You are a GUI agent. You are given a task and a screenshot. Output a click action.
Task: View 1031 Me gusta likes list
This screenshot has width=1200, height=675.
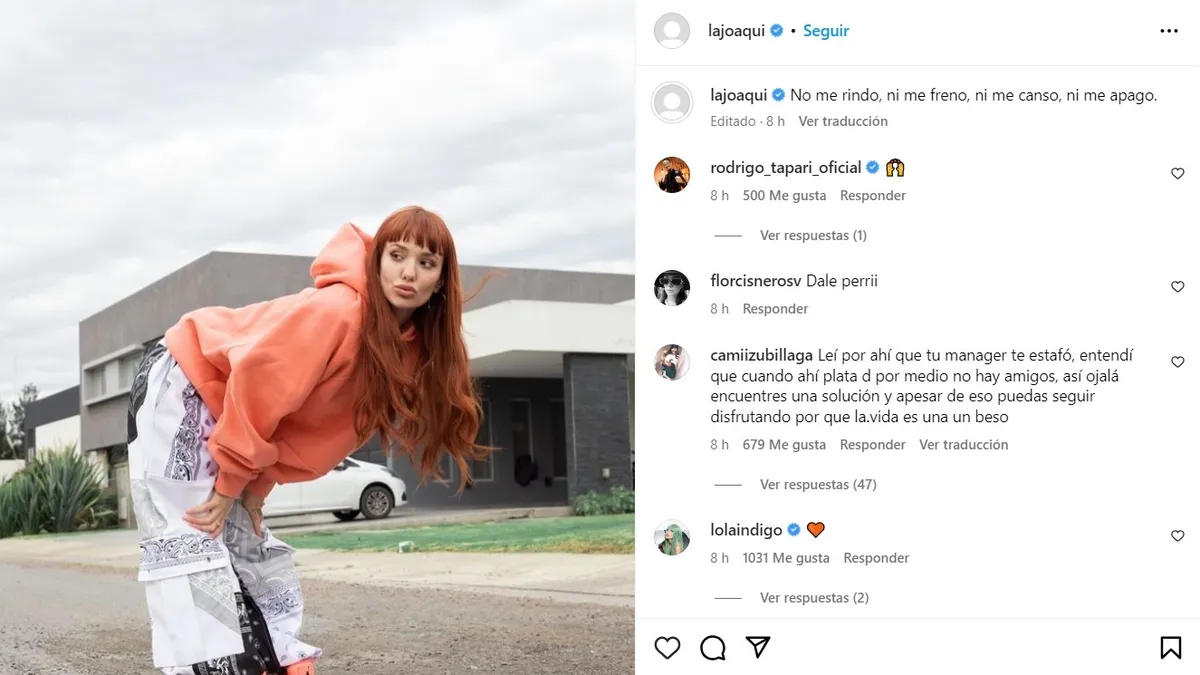(786, 558)
